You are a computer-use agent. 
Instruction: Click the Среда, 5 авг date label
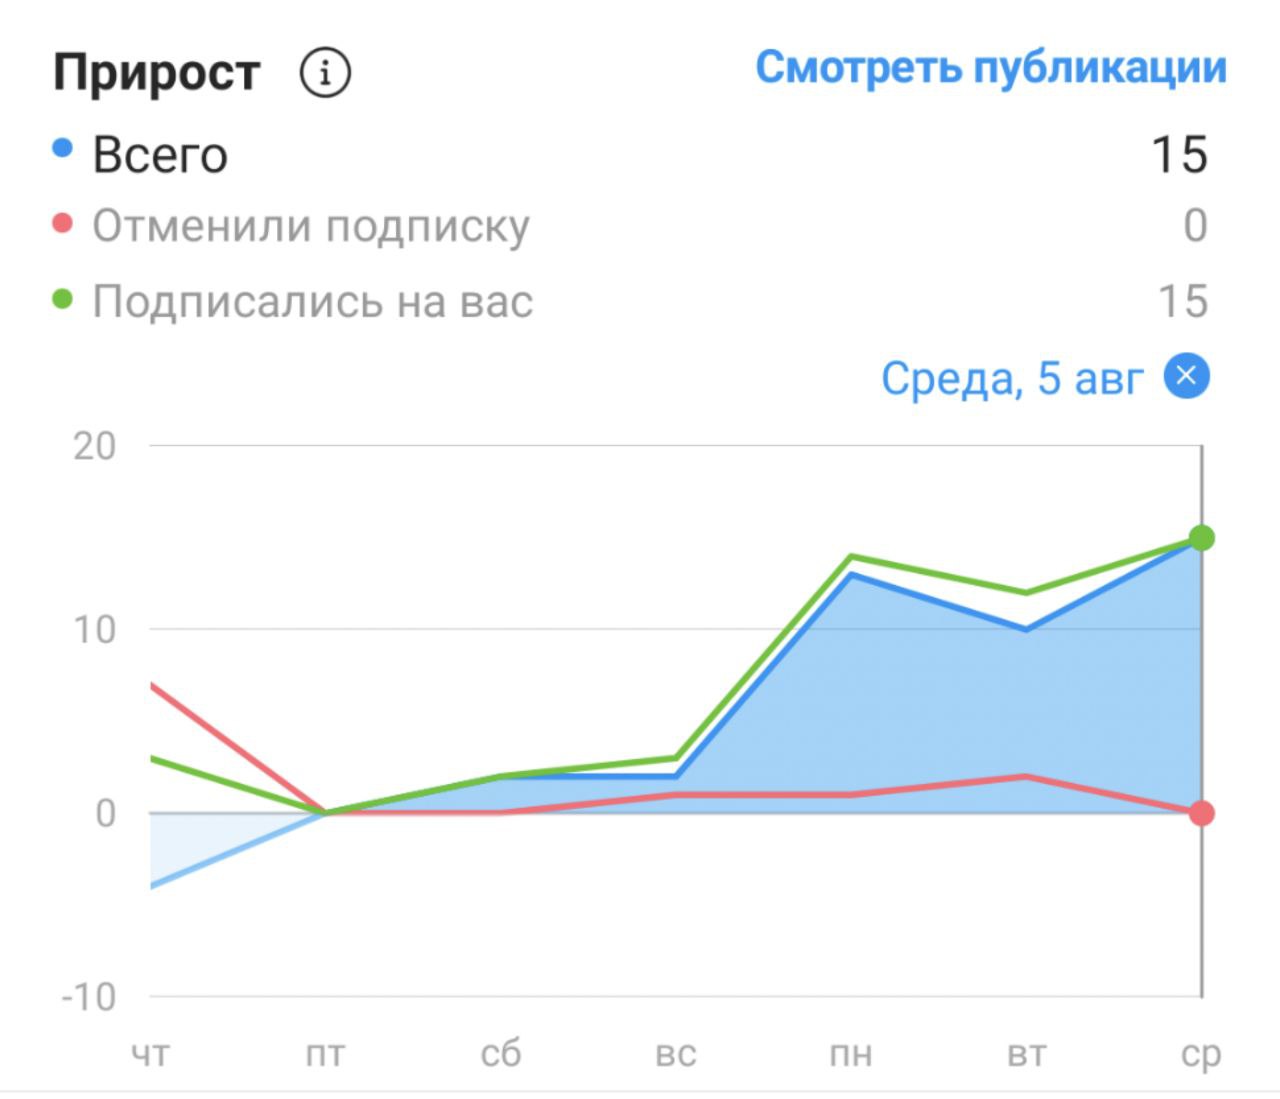click(x=1011, y=378)
